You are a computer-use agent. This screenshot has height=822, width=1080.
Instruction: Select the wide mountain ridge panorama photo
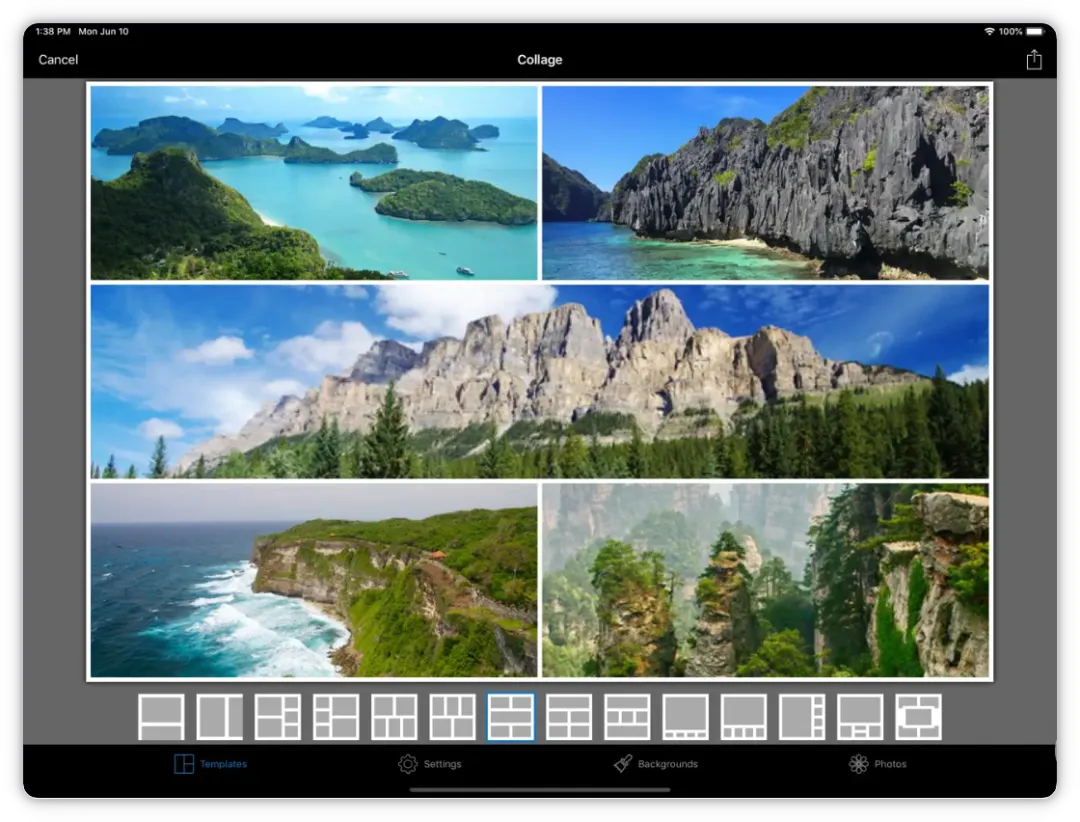[x=540, y=382]
